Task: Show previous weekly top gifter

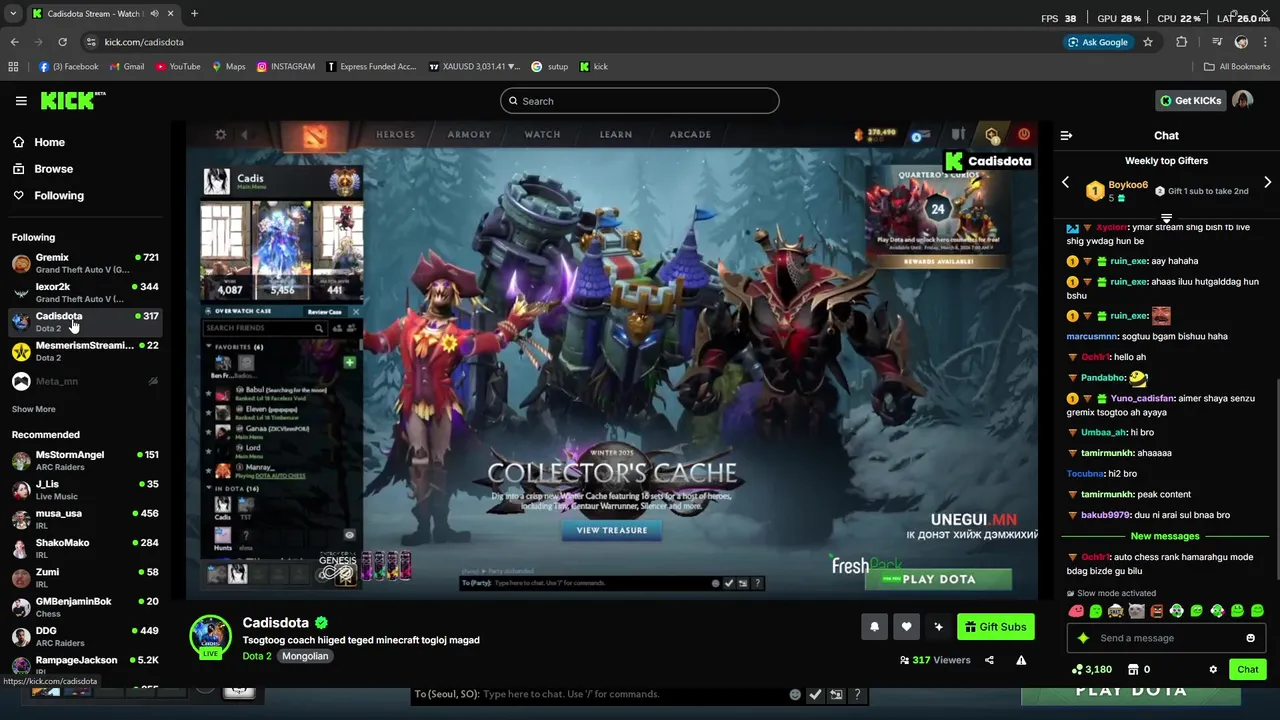Action: point(1065,183)
